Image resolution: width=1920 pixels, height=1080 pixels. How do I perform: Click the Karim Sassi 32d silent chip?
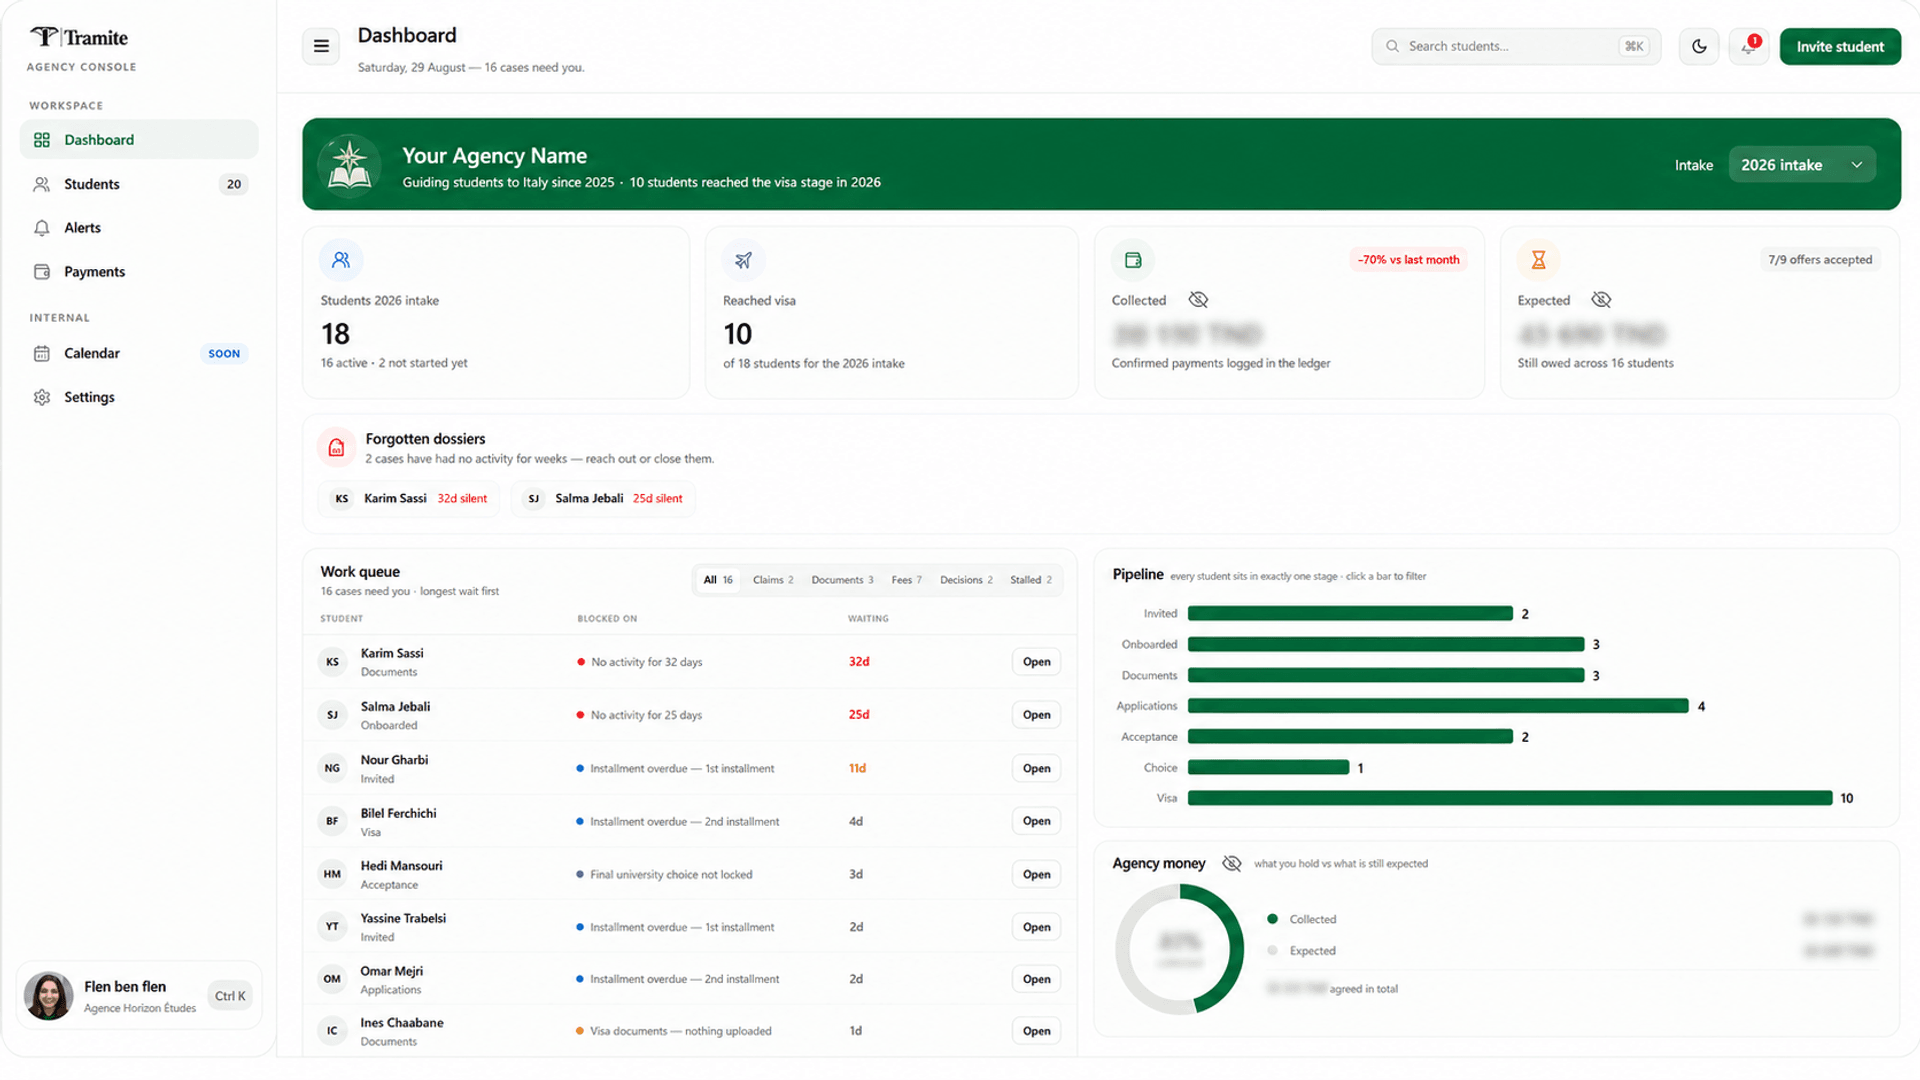pyautogui.click(x=409, y=498)
